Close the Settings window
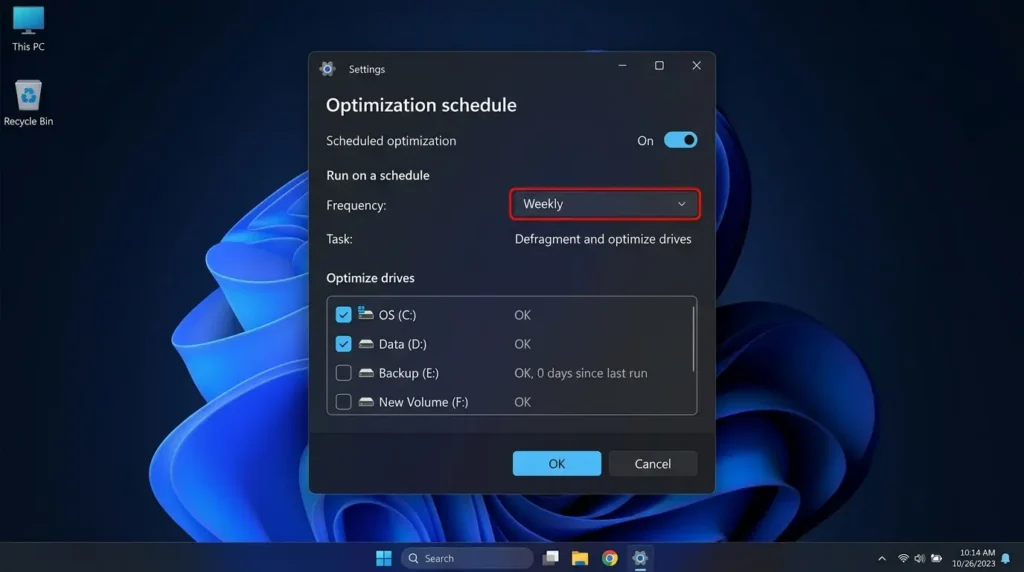Screen dimensions: 1024x572 click(697, 65)
